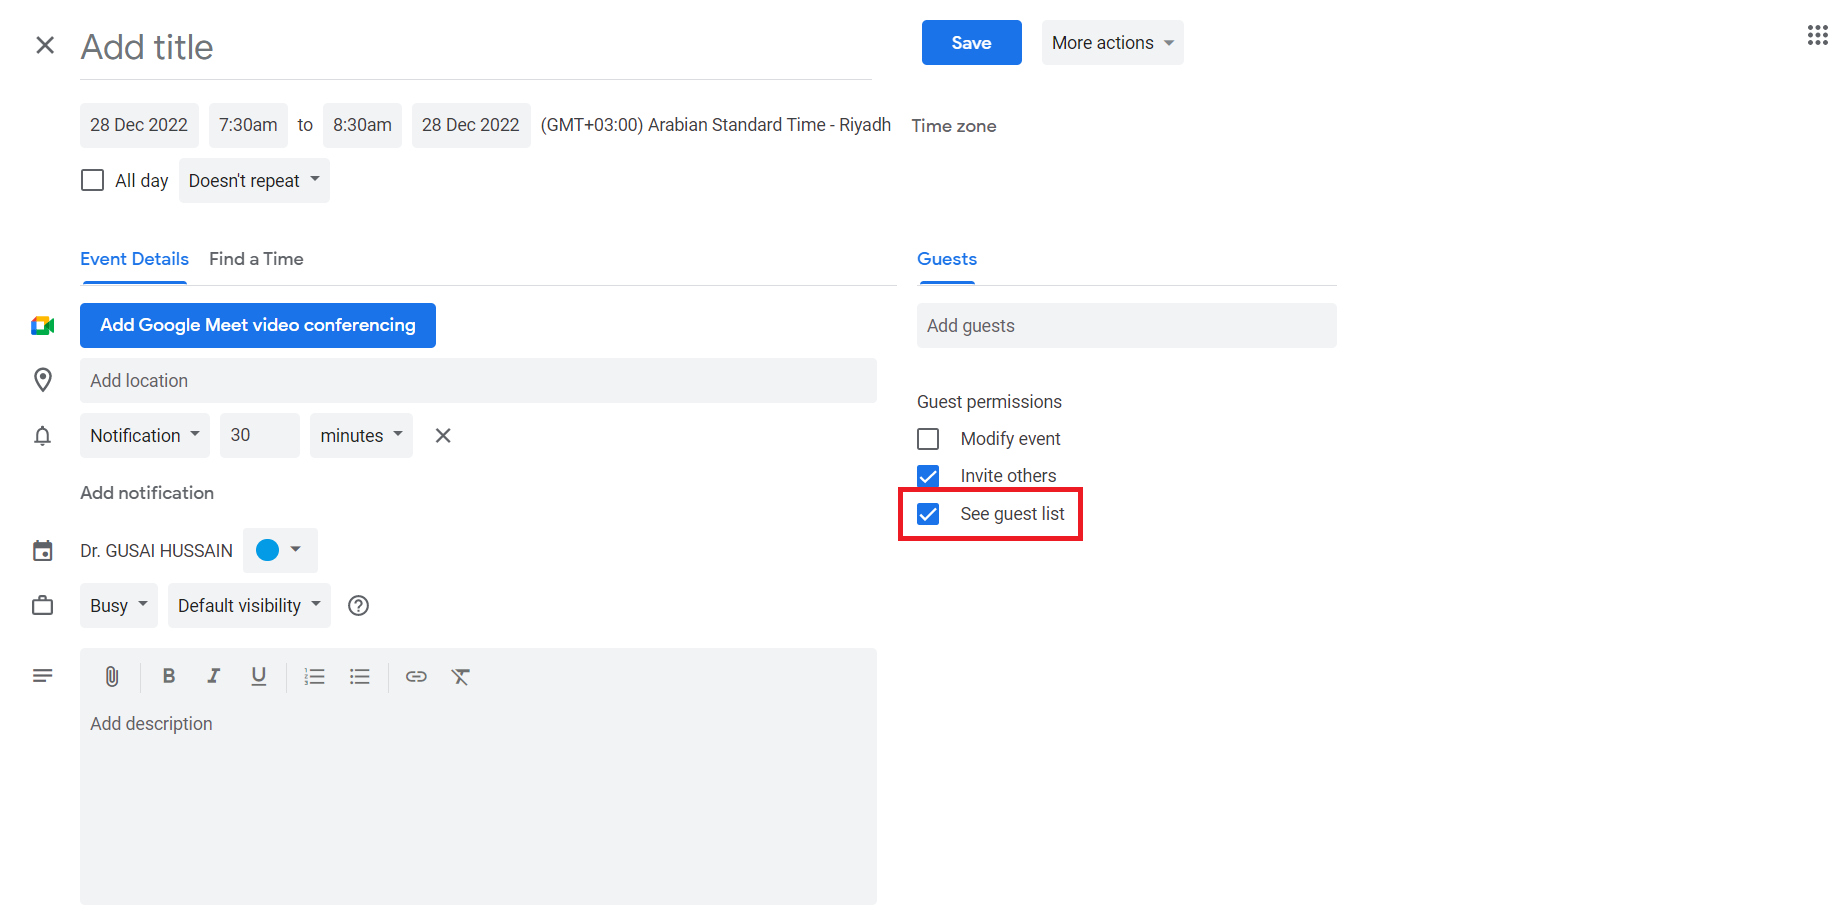Remove the 30 minutes notification
1848x914 pixels.
pos(443,436)
